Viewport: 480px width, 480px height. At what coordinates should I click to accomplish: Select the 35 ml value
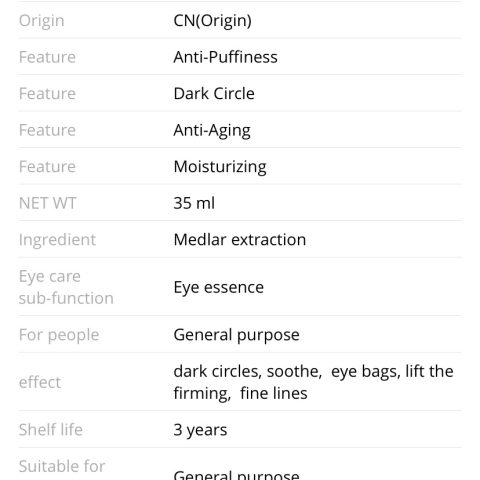pyautogui.click(x=194, y=203)
